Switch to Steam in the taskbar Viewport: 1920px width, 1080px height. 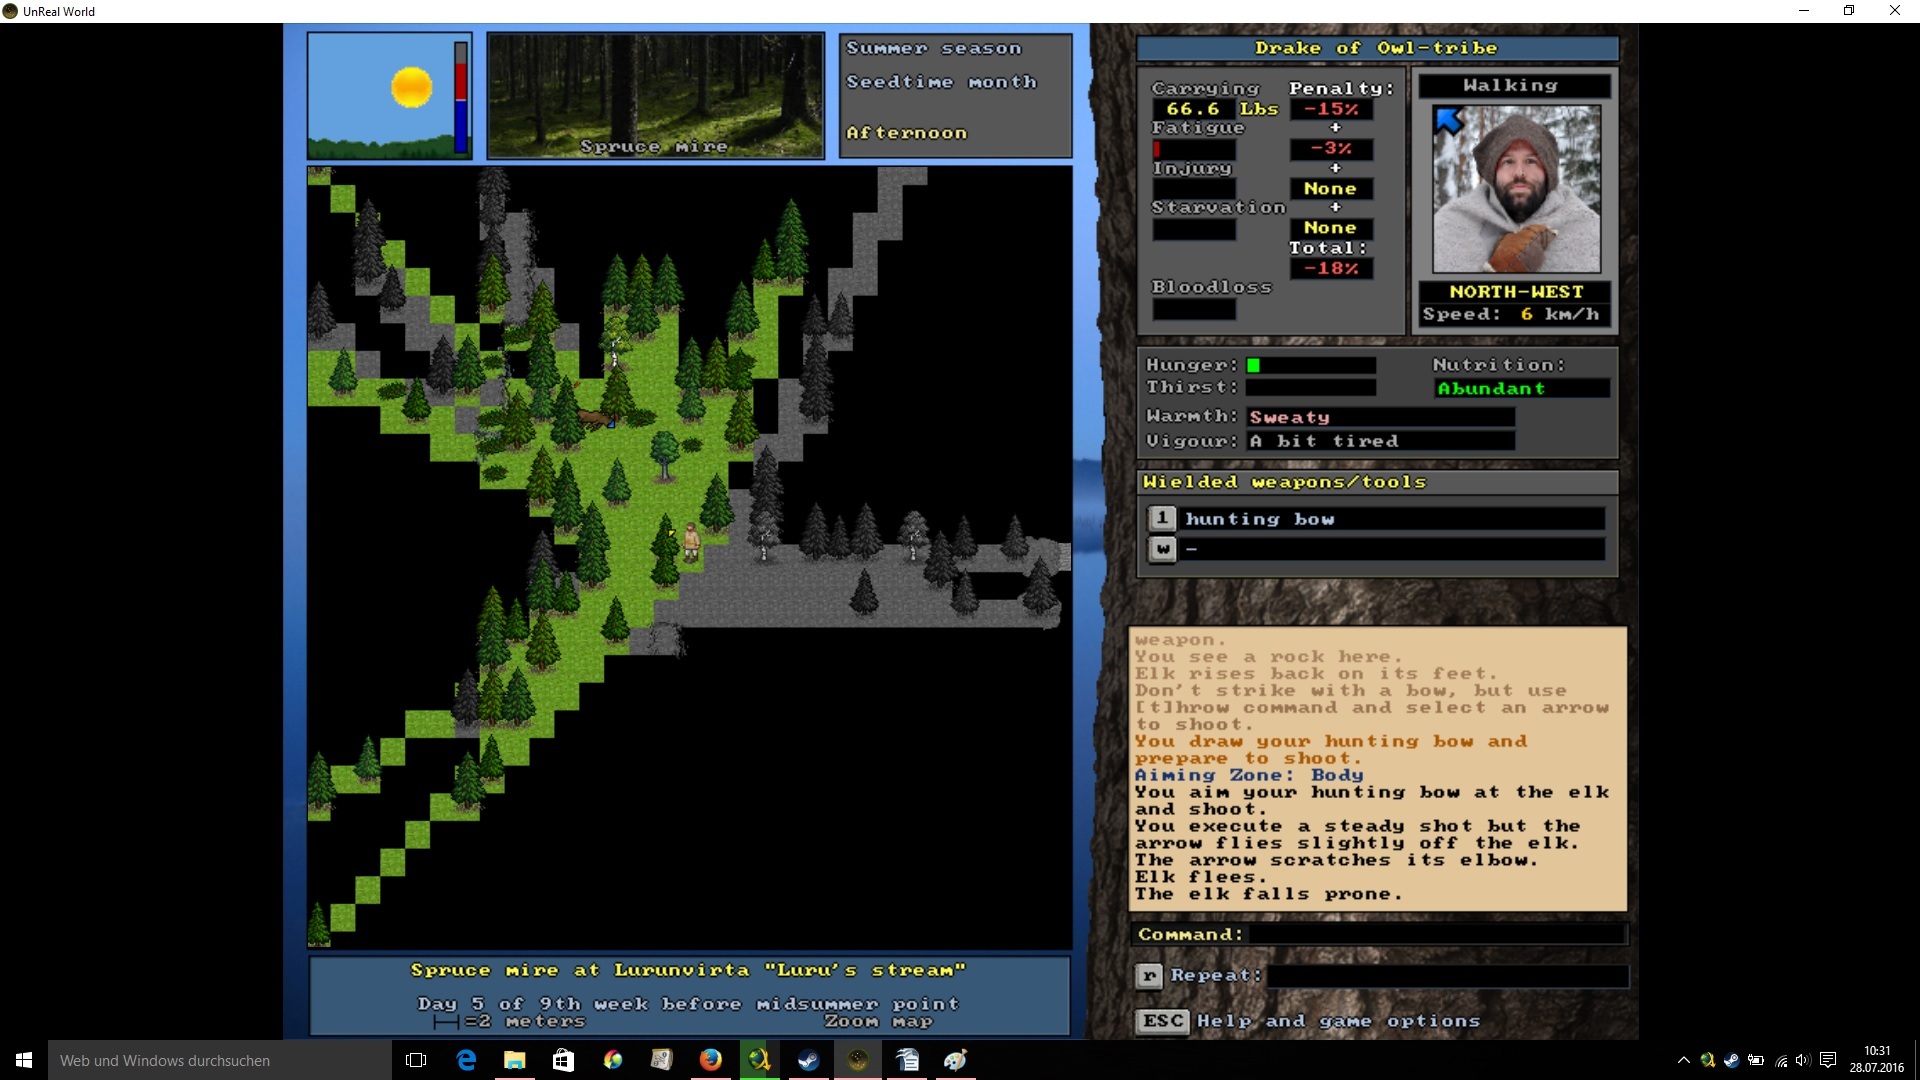[808, 1060]
